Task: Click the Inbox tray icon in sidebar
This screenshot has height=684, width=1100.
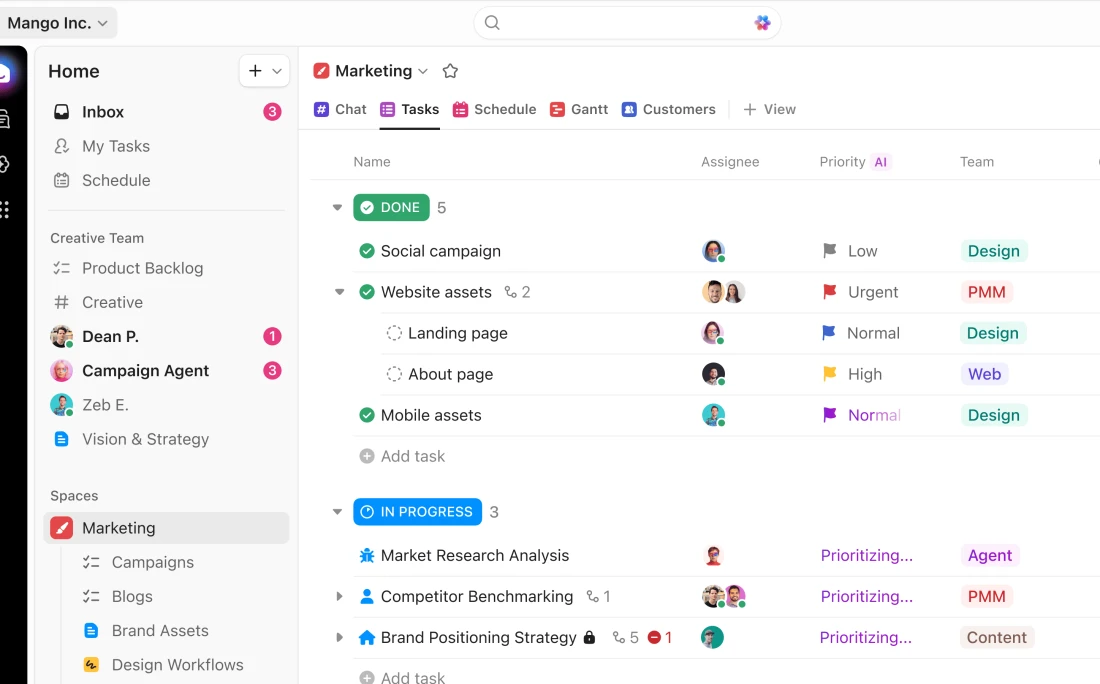Action: coord(62,112)
